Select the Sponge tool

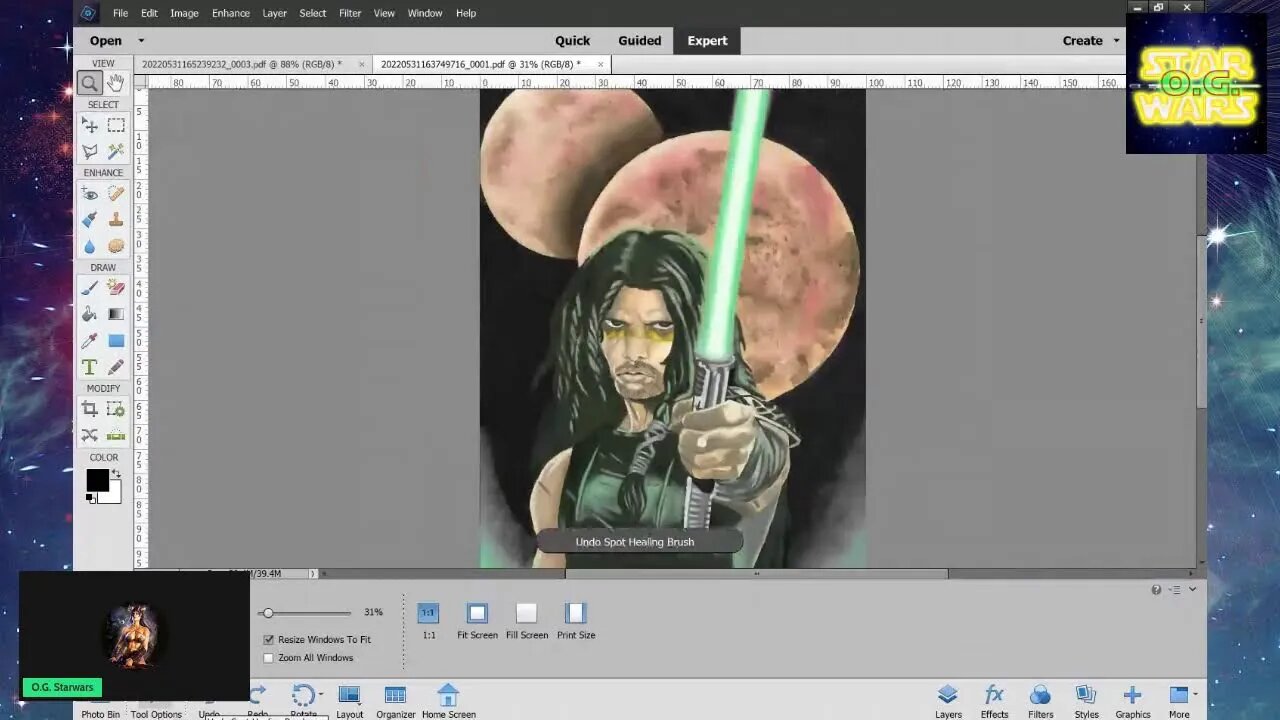[116, 246]
